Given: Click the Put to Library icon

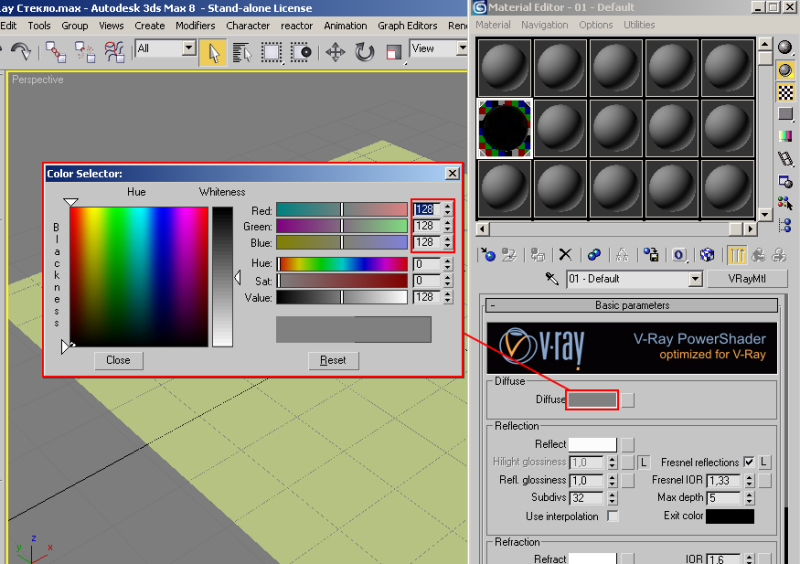Looking at the screenshot, I should [x=651, y=254].
